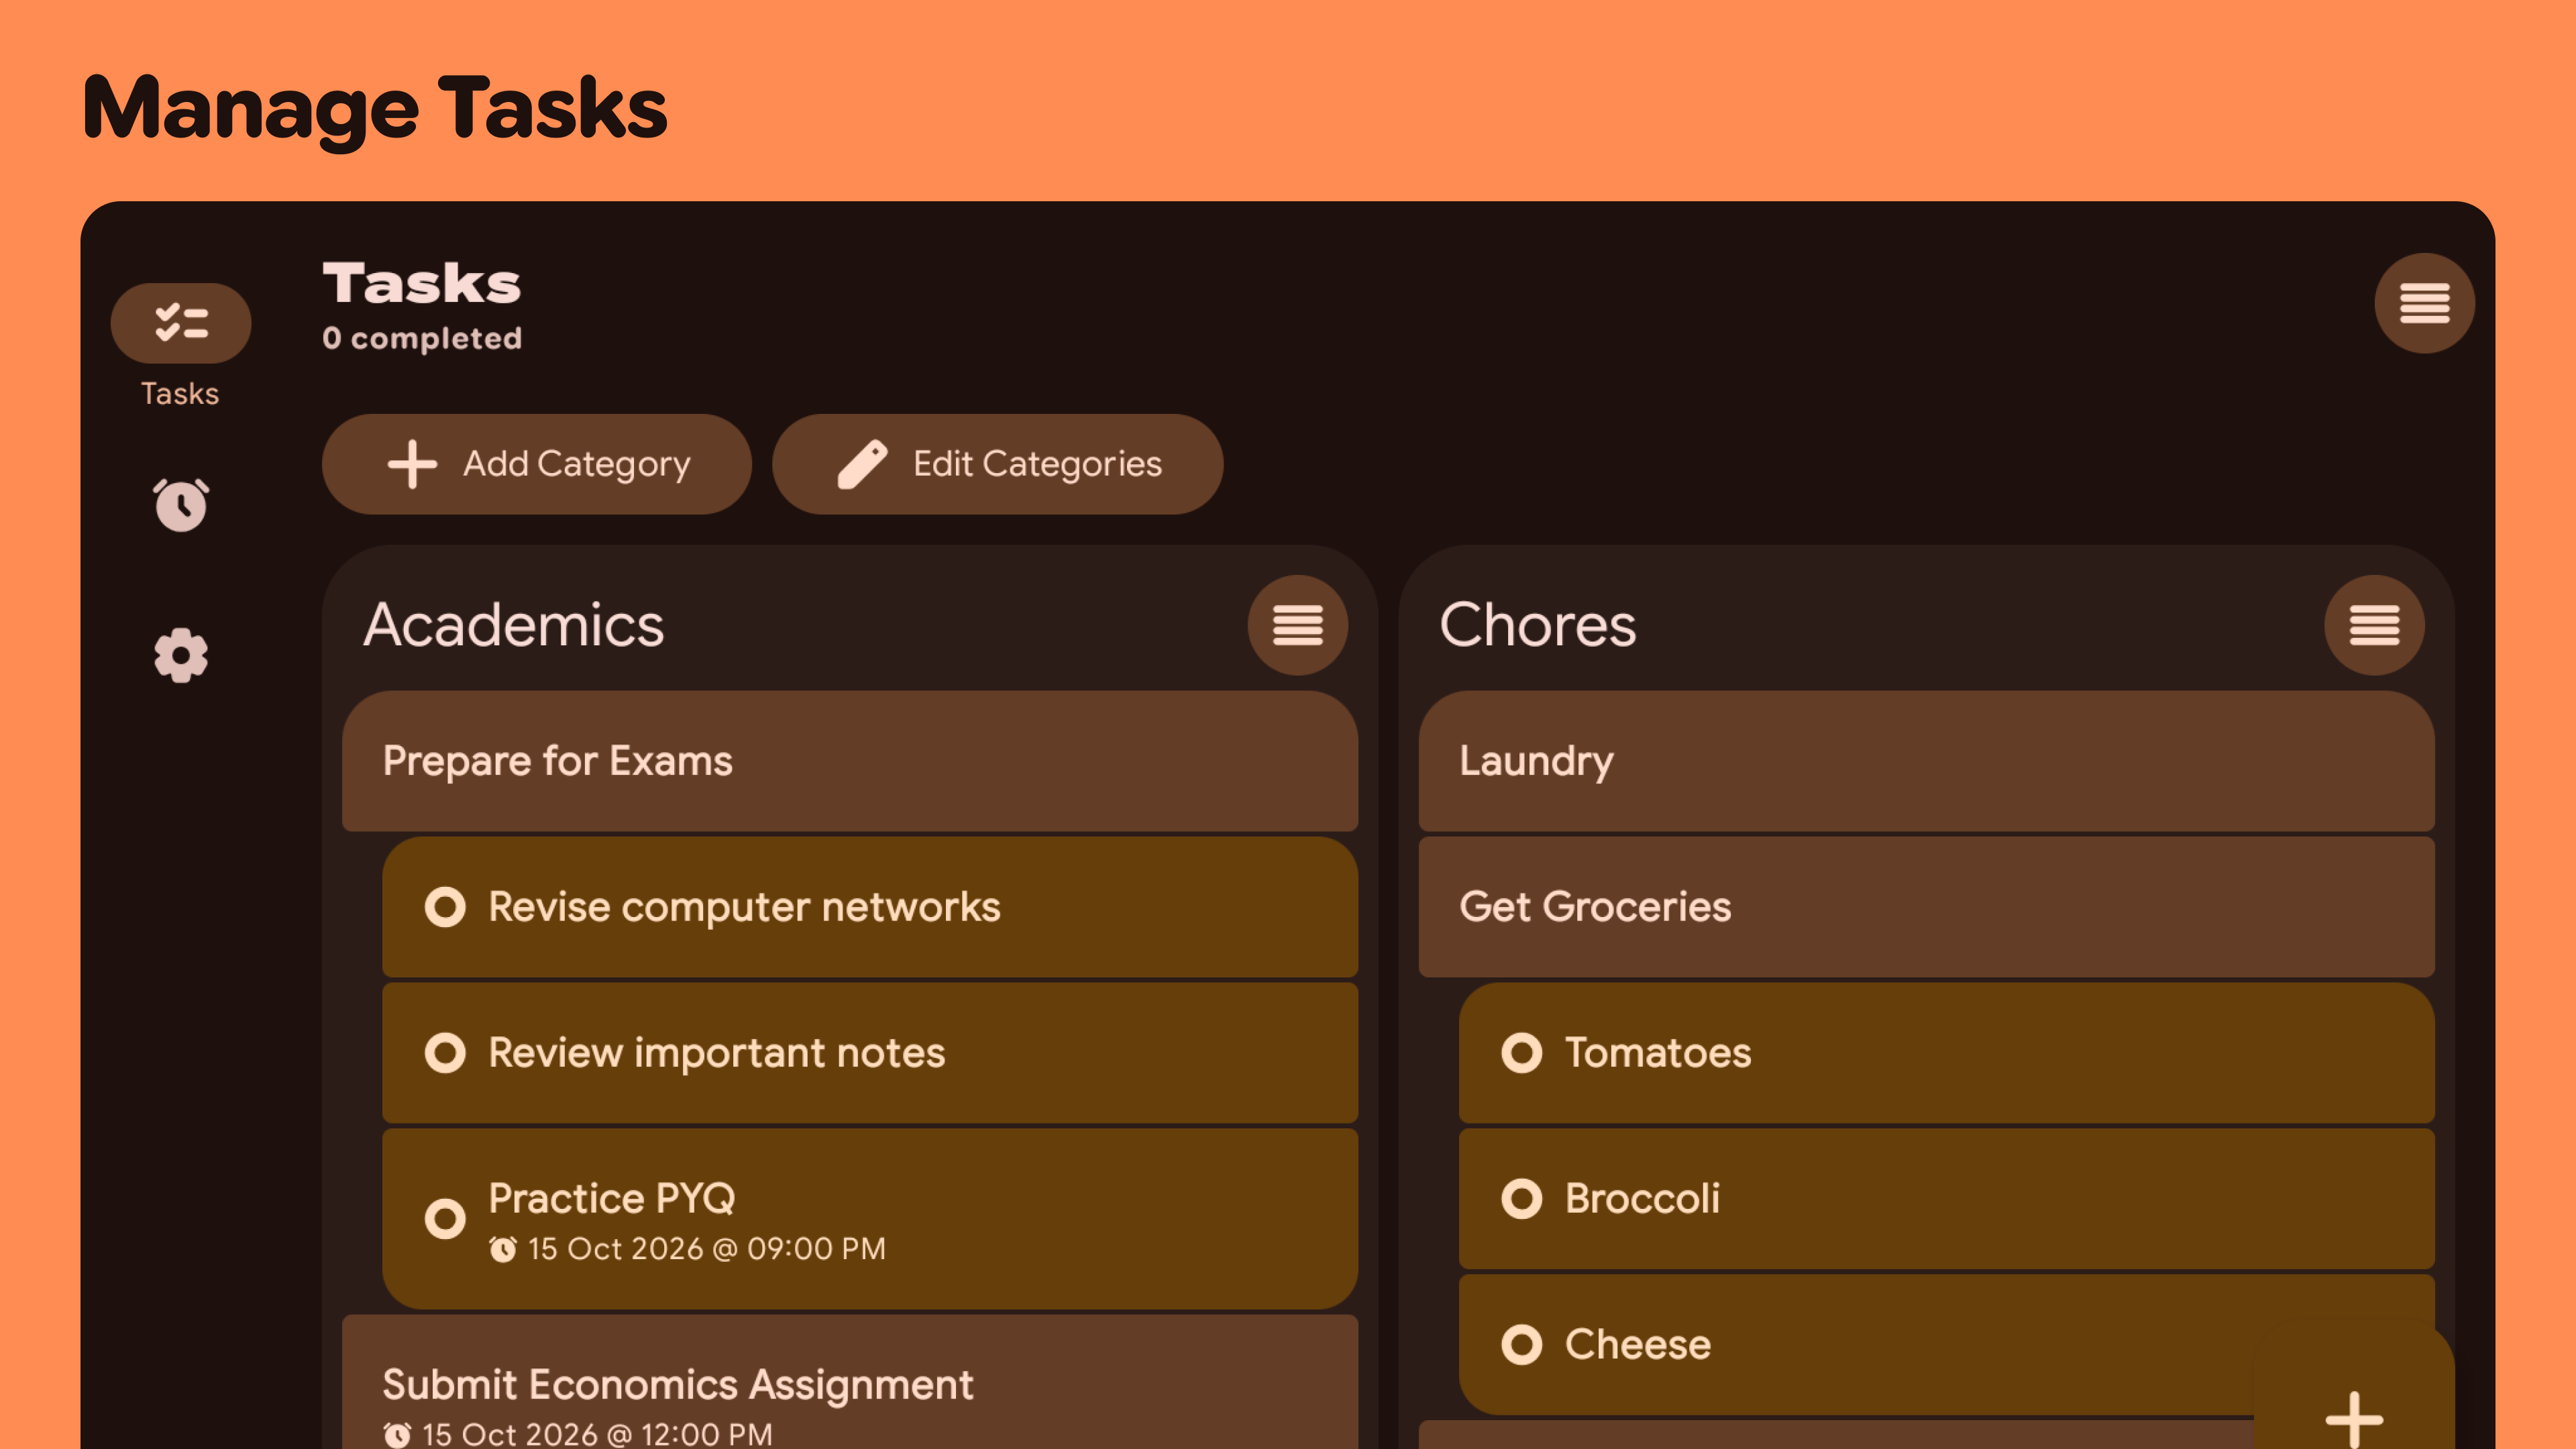The image size is (2576, 1449).
Task: Click the Chores category title
Action: pyautogui.click(x=1537, y=625)
